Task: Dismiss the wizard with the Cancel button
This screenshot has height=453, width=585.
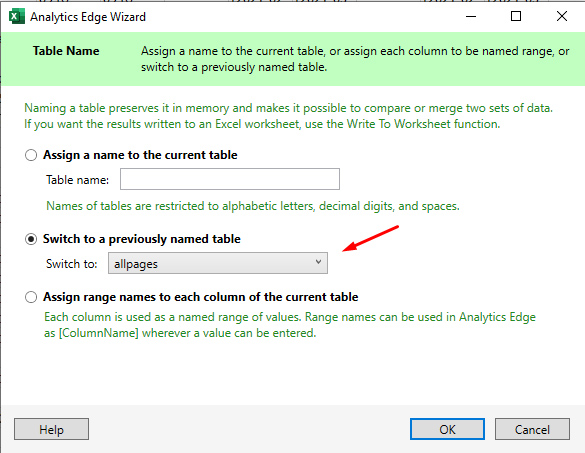Action: pyautogui.click(x=532, y=429)
